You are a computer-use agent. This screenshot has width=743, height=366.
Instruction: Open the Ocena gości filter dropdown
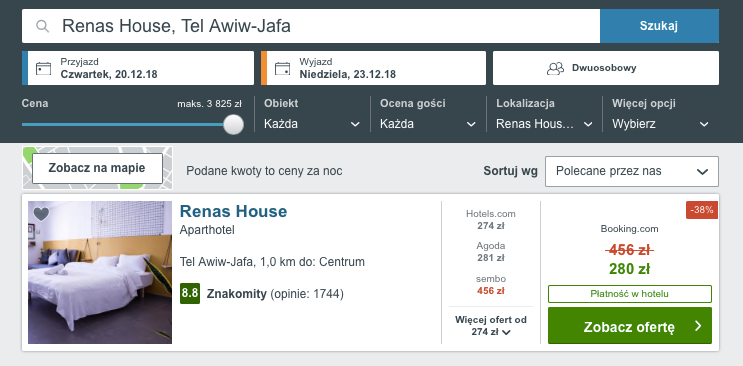point(427,124)
